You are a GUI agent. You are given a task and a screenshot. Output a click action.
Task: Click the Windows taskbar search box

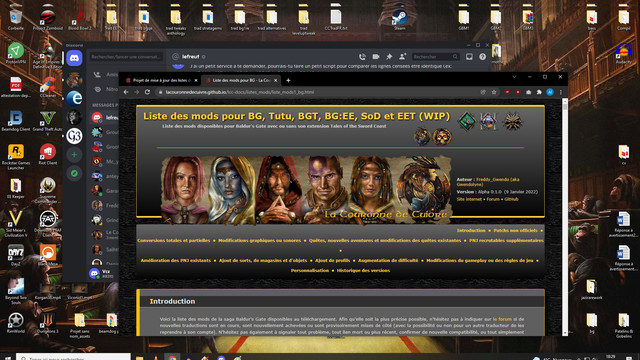tap(73, 358)
